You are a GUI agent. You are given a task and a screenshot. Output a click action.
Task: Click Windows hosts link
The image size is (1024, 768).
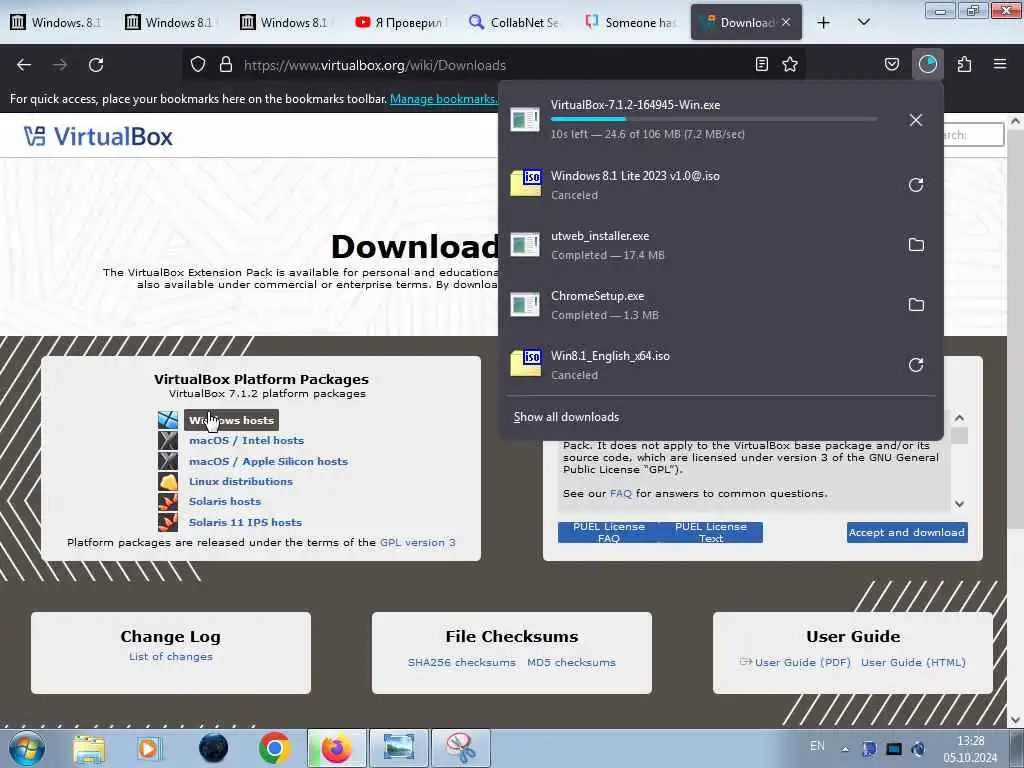[x=231, y=421]
